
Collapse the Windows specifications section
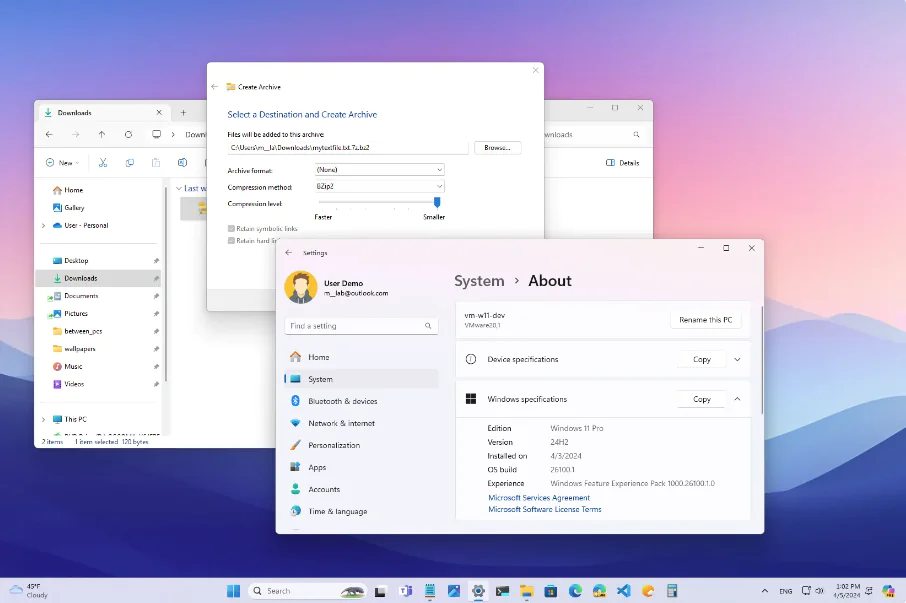[x=737, y=398]
